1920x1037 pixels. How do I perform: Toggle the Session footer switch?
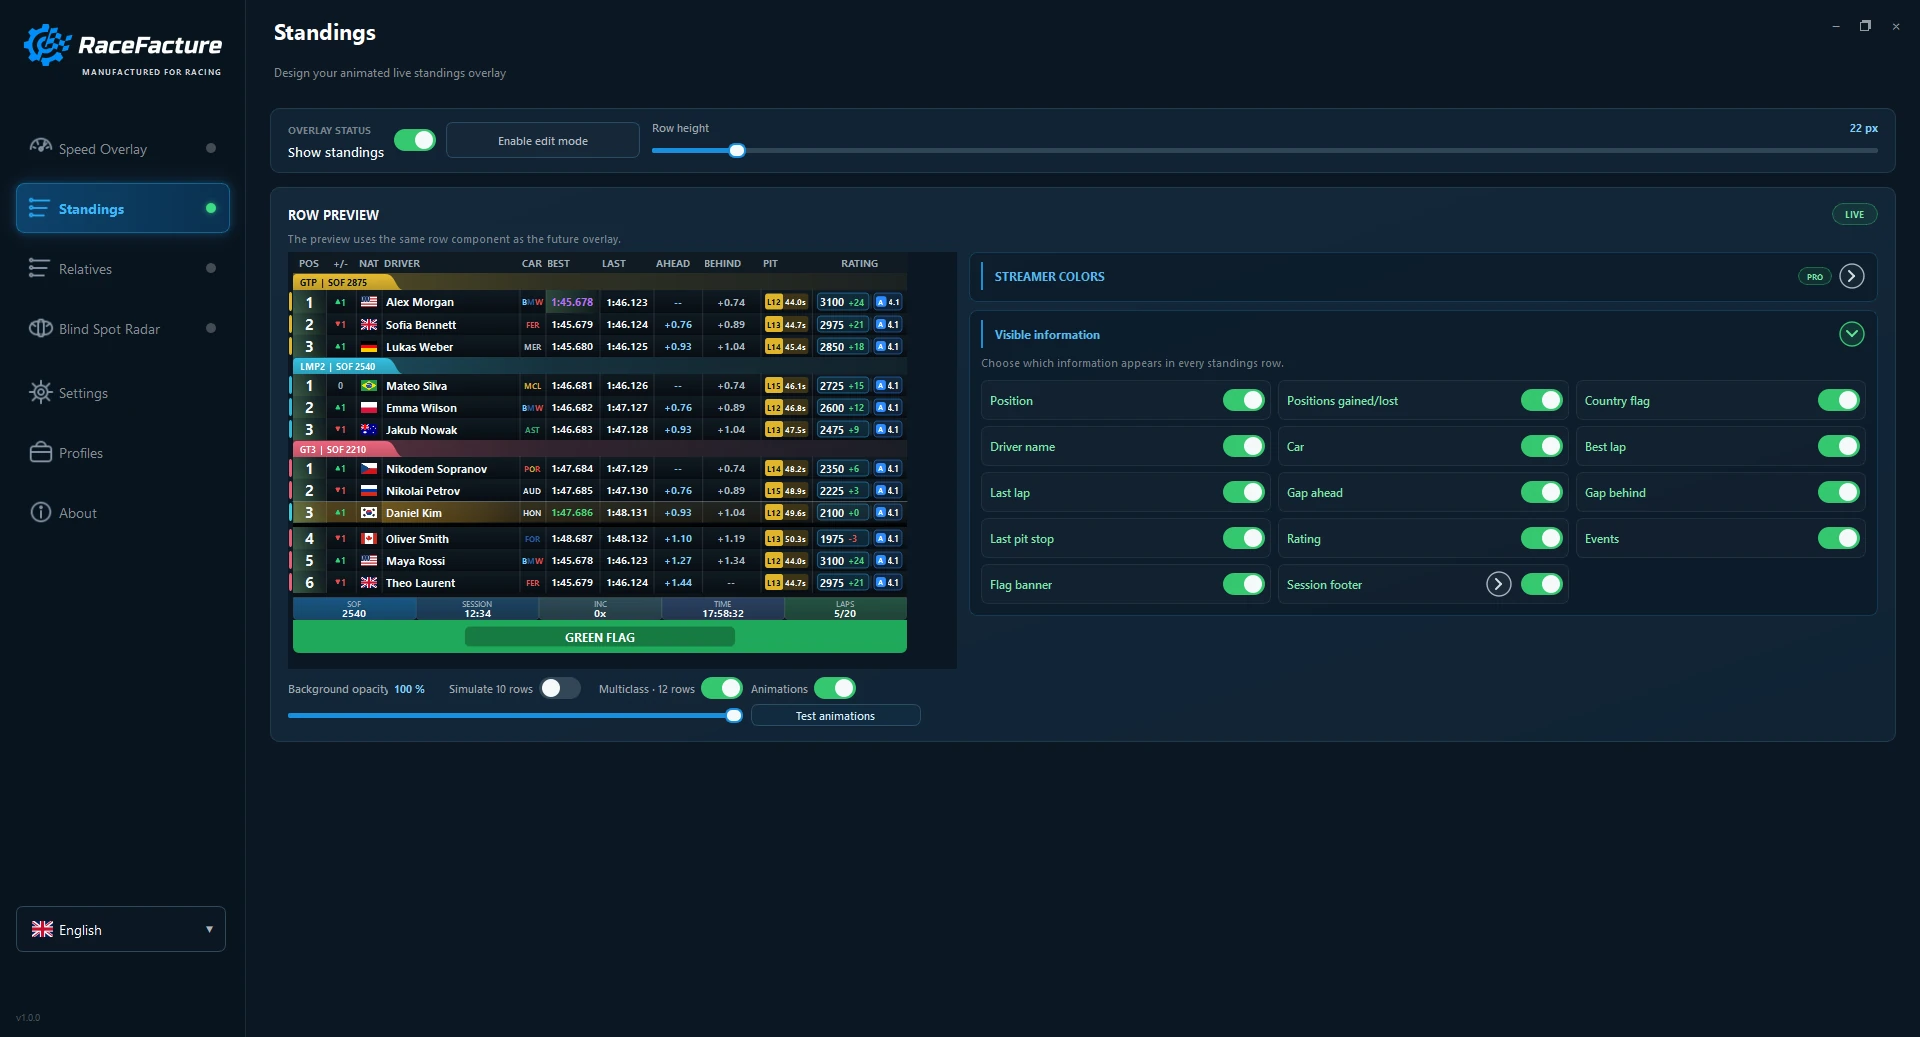tap(1542, 584)
